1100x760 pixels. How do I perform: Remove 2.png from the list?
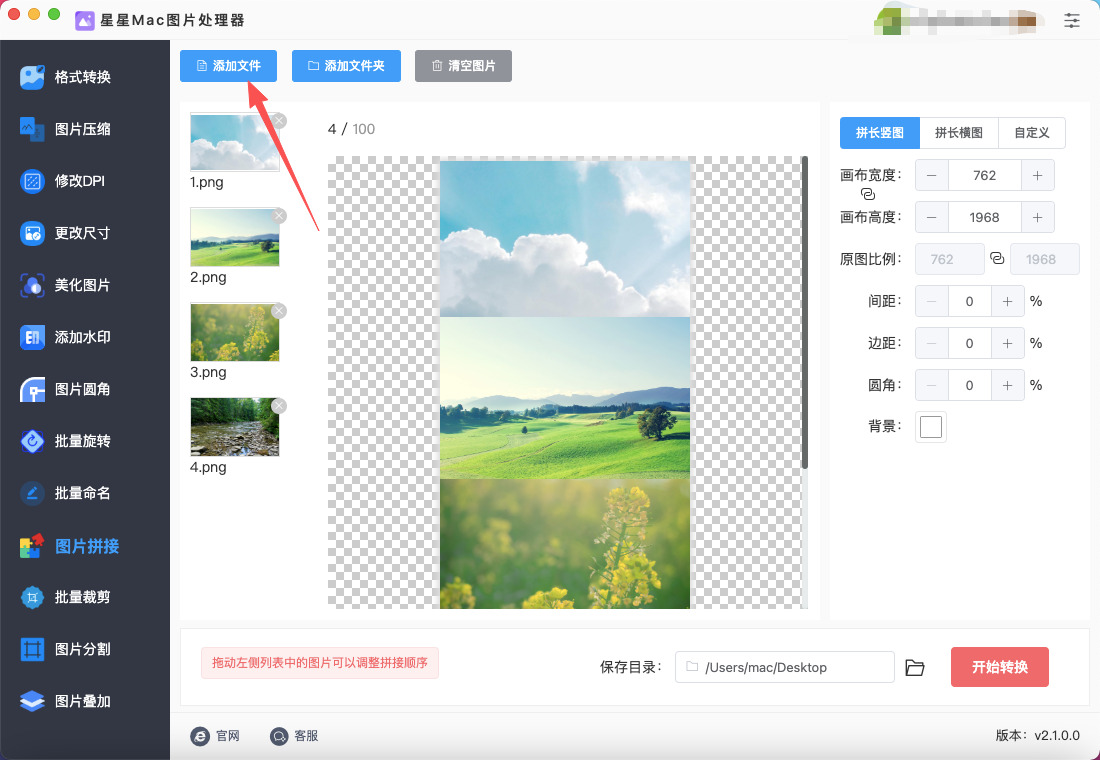pos(279,216)
